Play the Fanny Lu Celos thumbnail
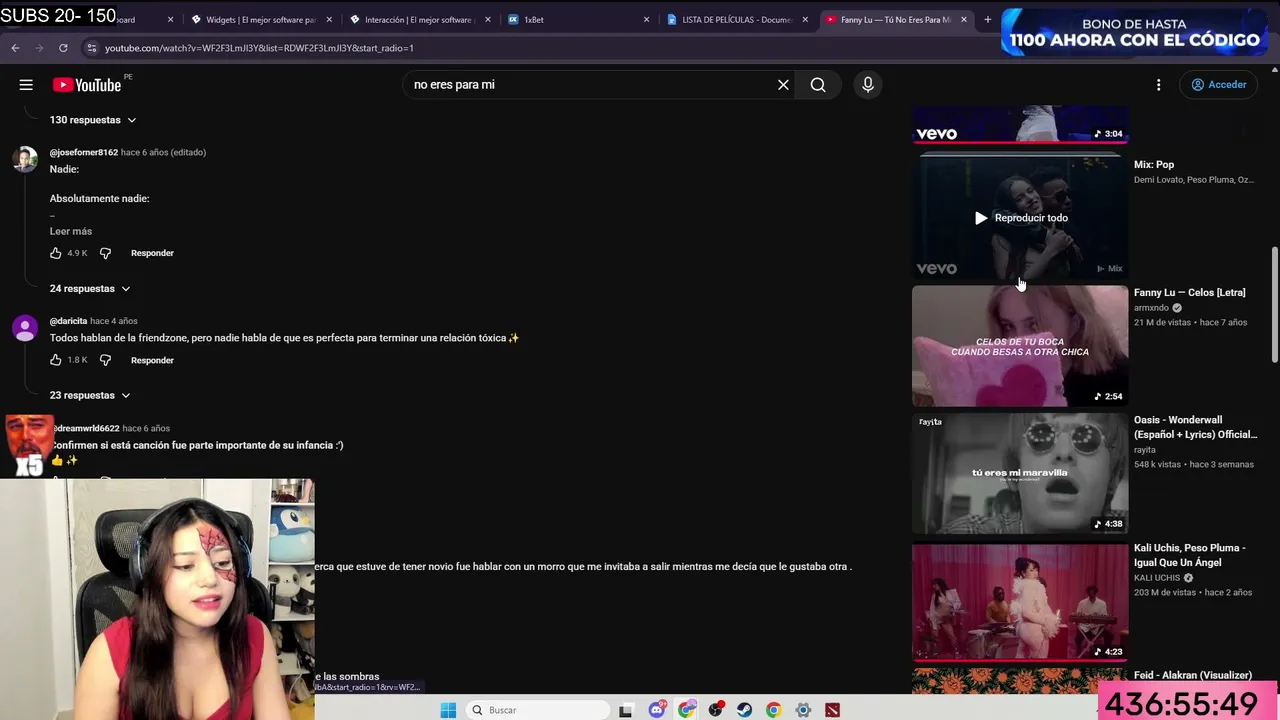The image size is (1280, 720). (x=1020, y=346)
